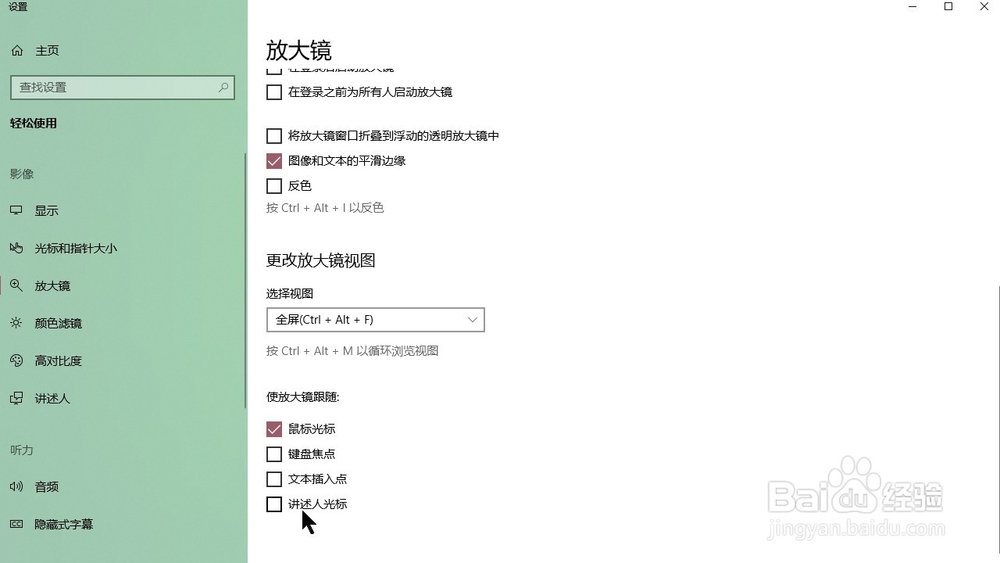The image size is (1000, 563).
Task: Select the 光标和指针大小 cursor icon
Action: [17, 248]
